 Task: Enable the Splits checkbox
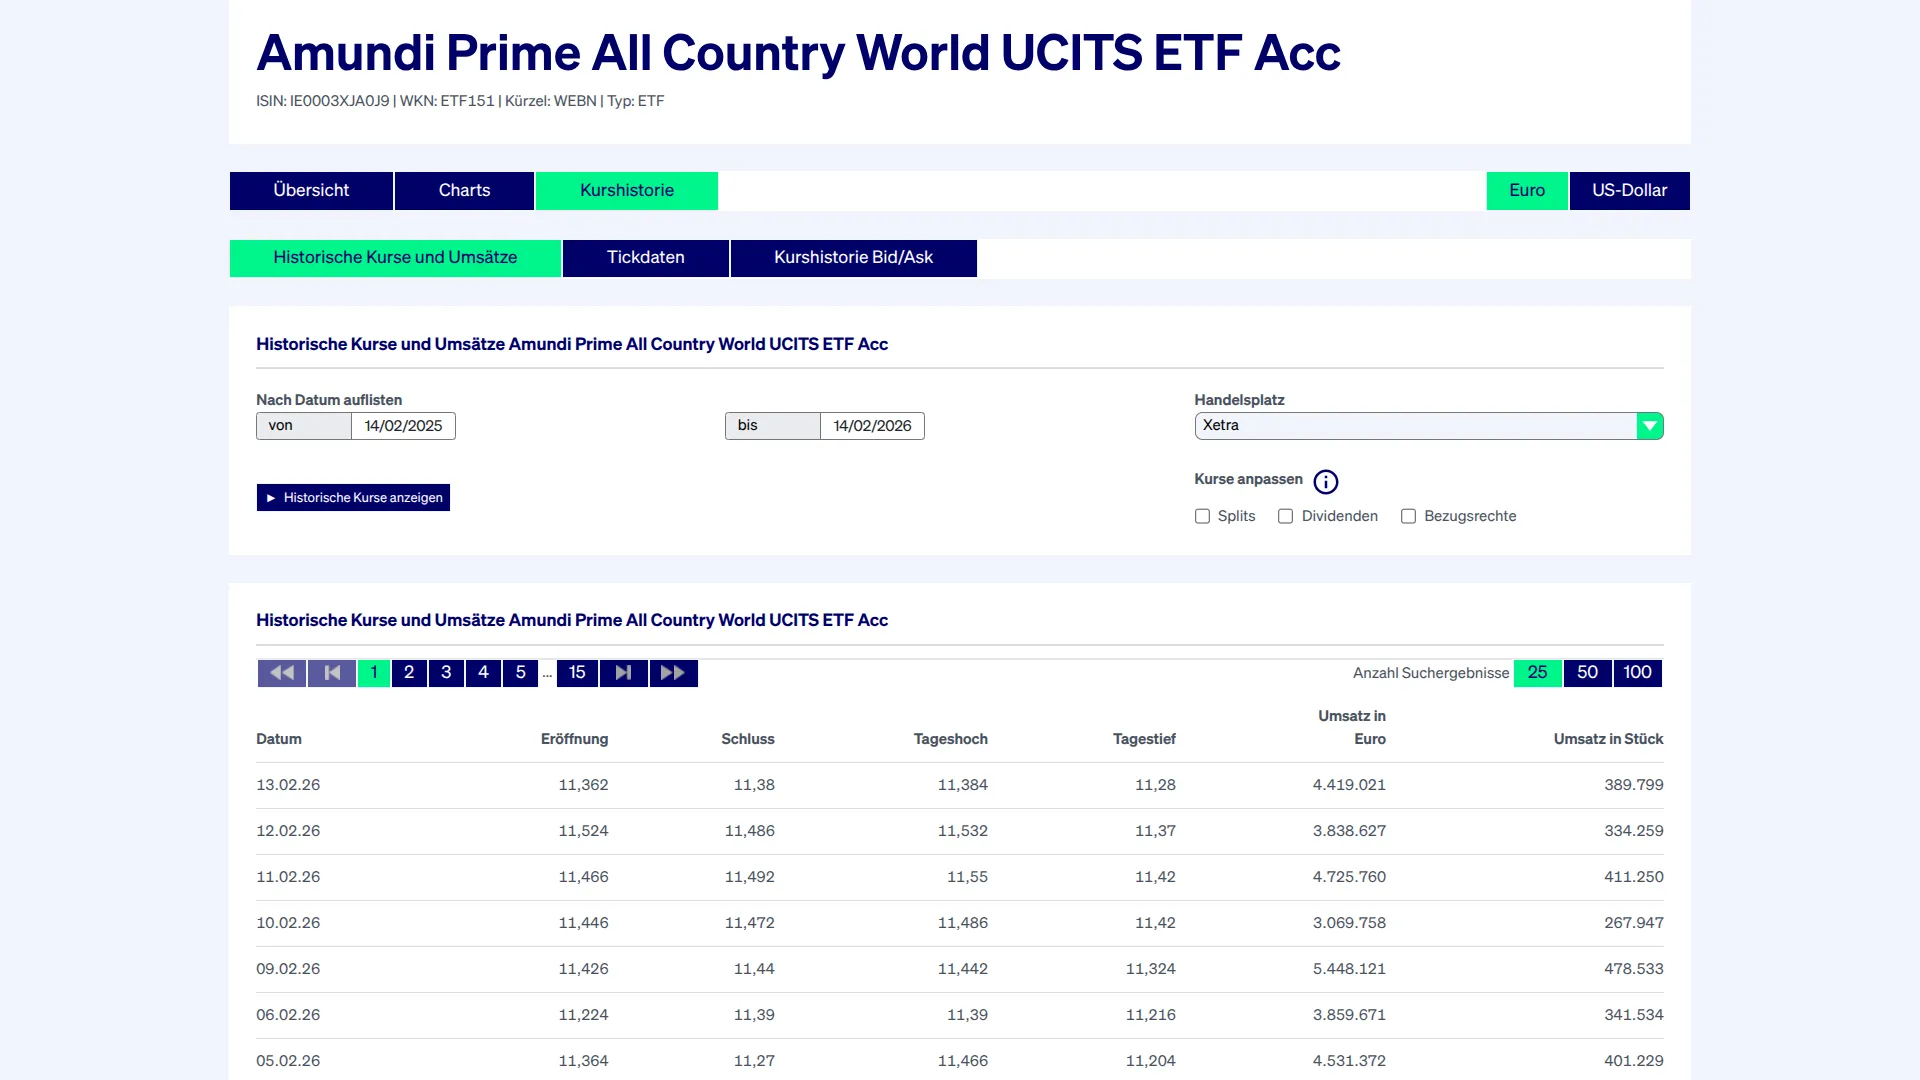1202,516
